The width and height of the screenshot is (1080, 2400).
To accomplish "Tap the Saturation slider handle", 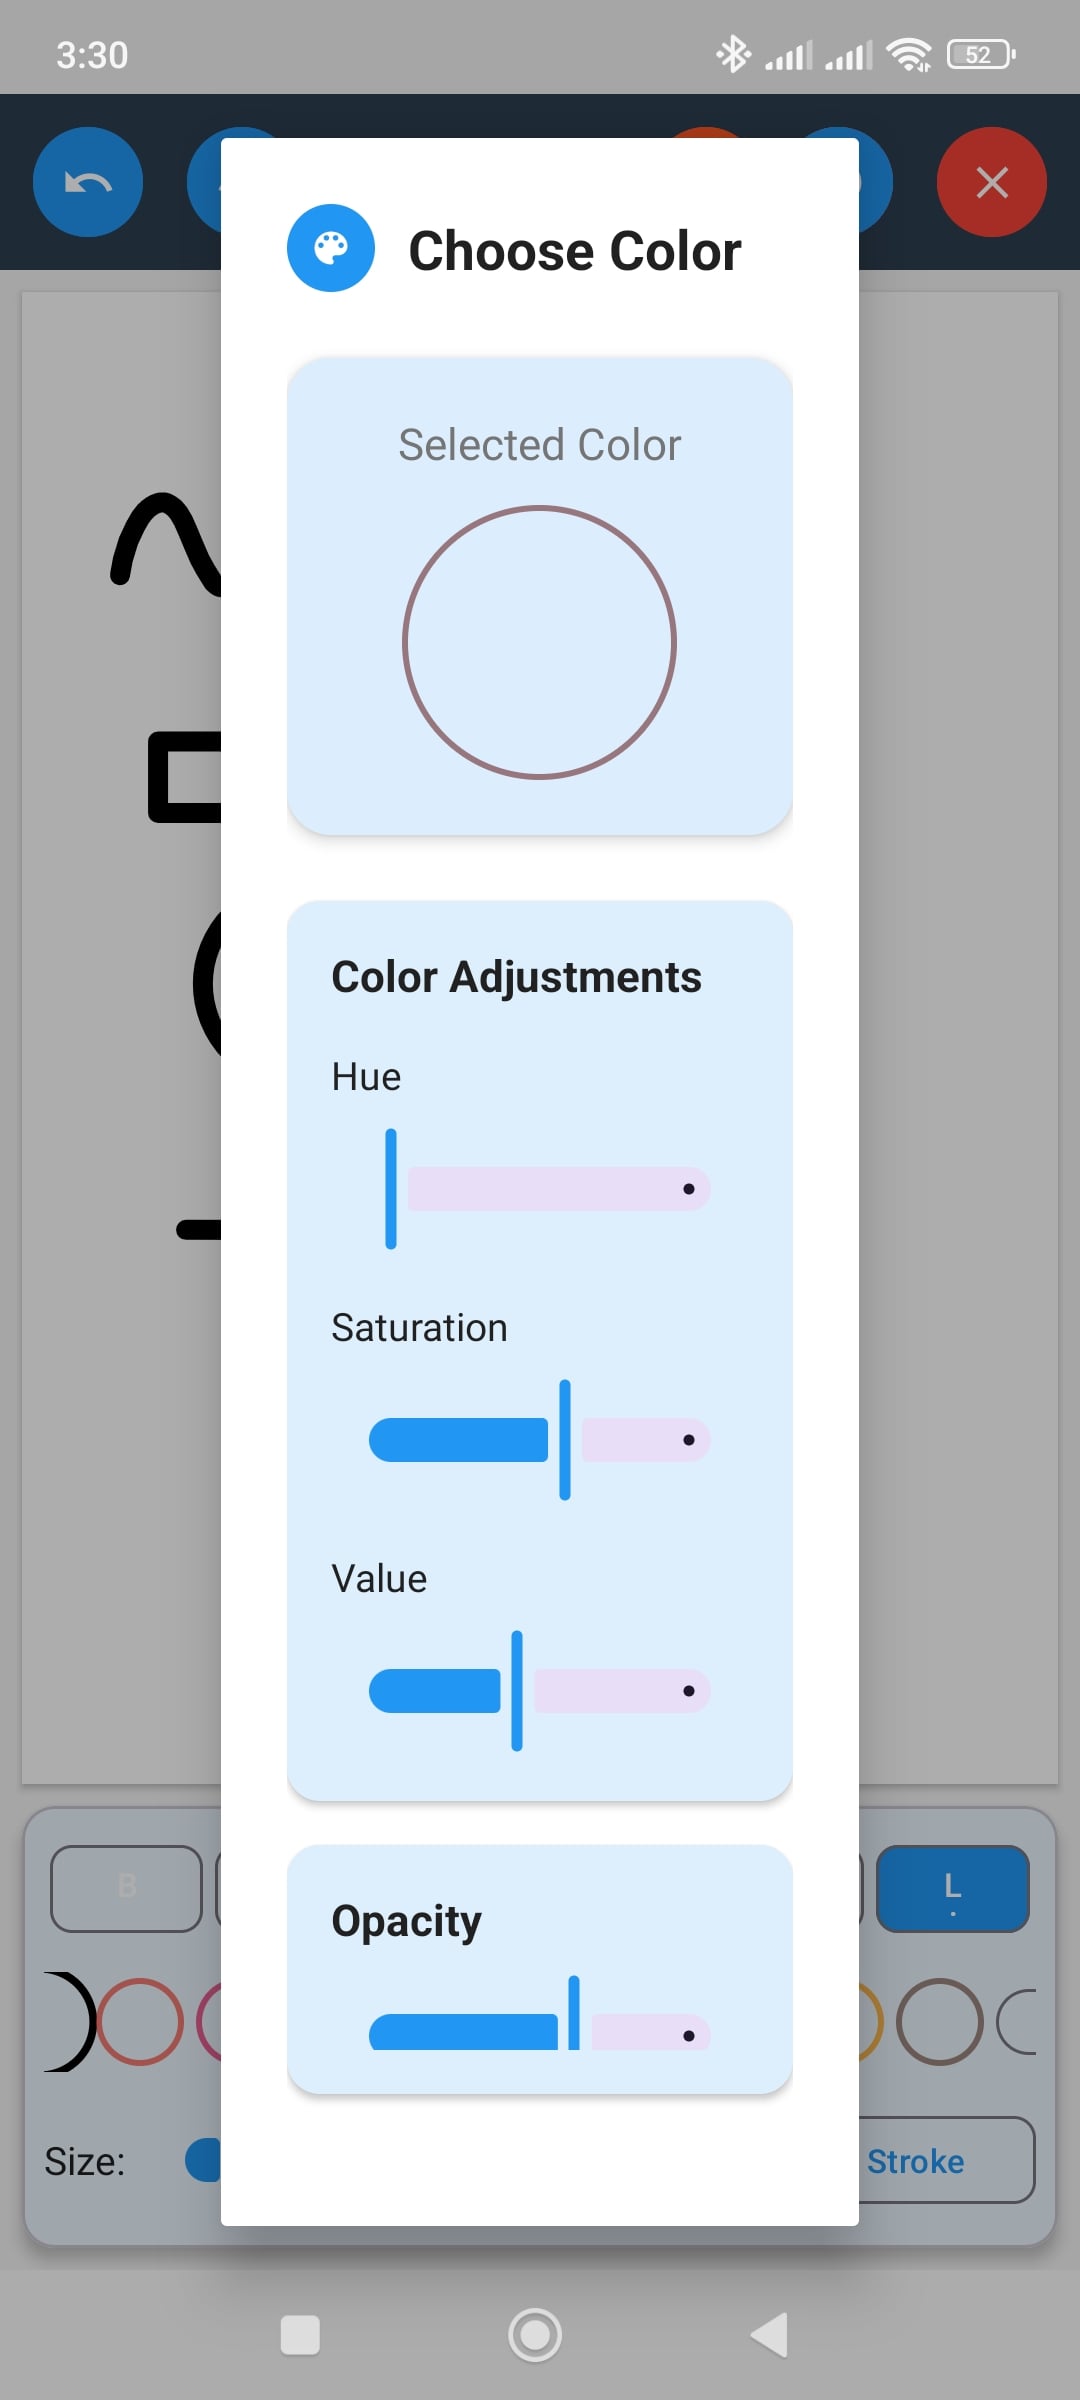I will coord(565,1440).
